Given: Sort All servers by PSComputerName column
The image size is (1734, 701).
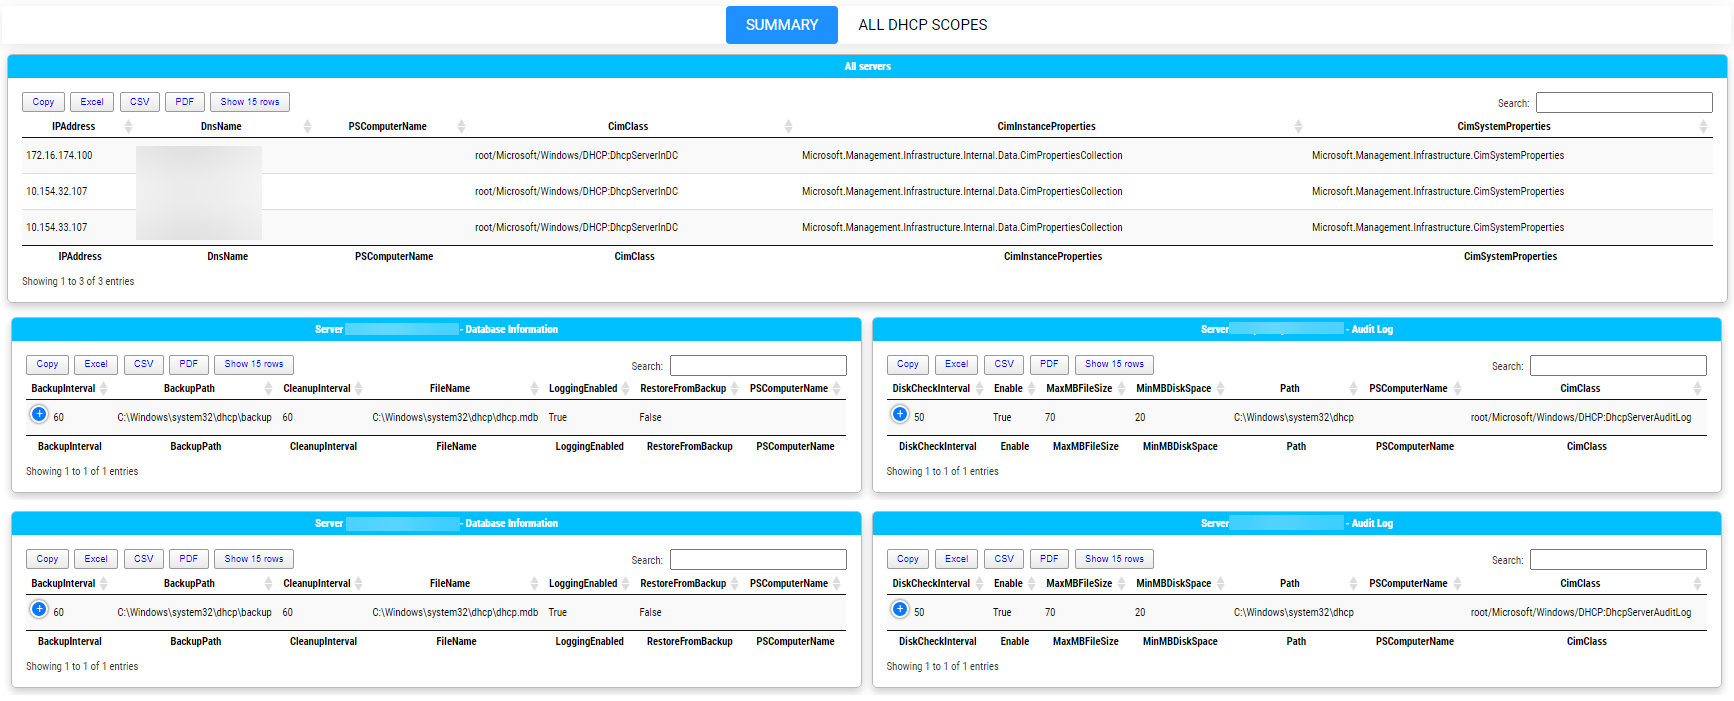Looking at the screenshot, I should (x=387, y=127).
